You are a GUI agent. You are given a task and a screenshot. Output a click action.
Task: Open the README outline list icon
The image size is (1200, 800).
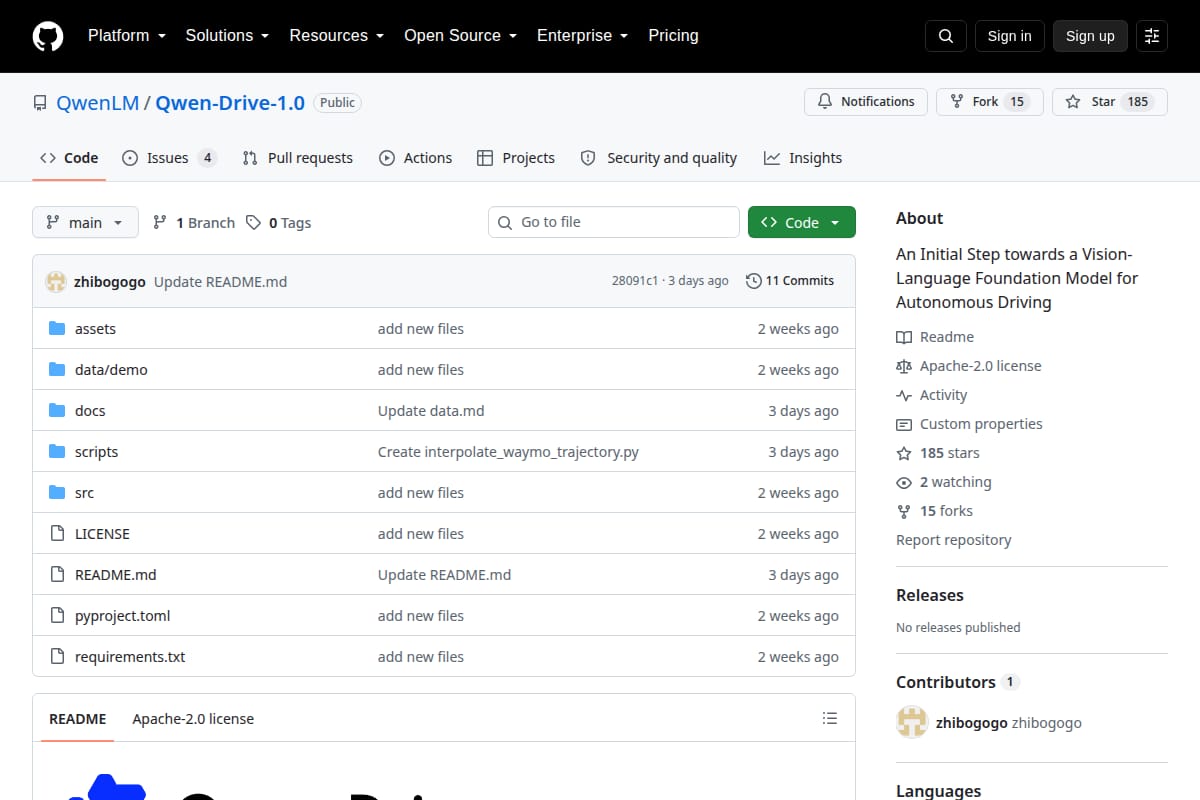(x=829, y=718)
